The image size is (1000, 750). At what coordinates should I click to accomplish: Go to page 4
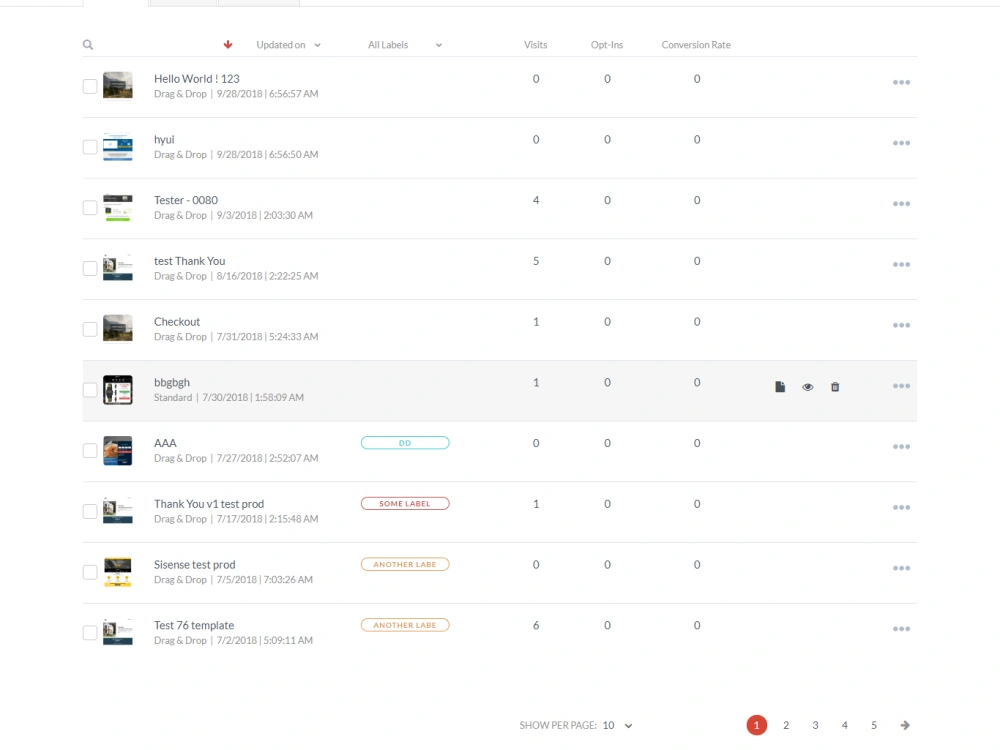844,725
